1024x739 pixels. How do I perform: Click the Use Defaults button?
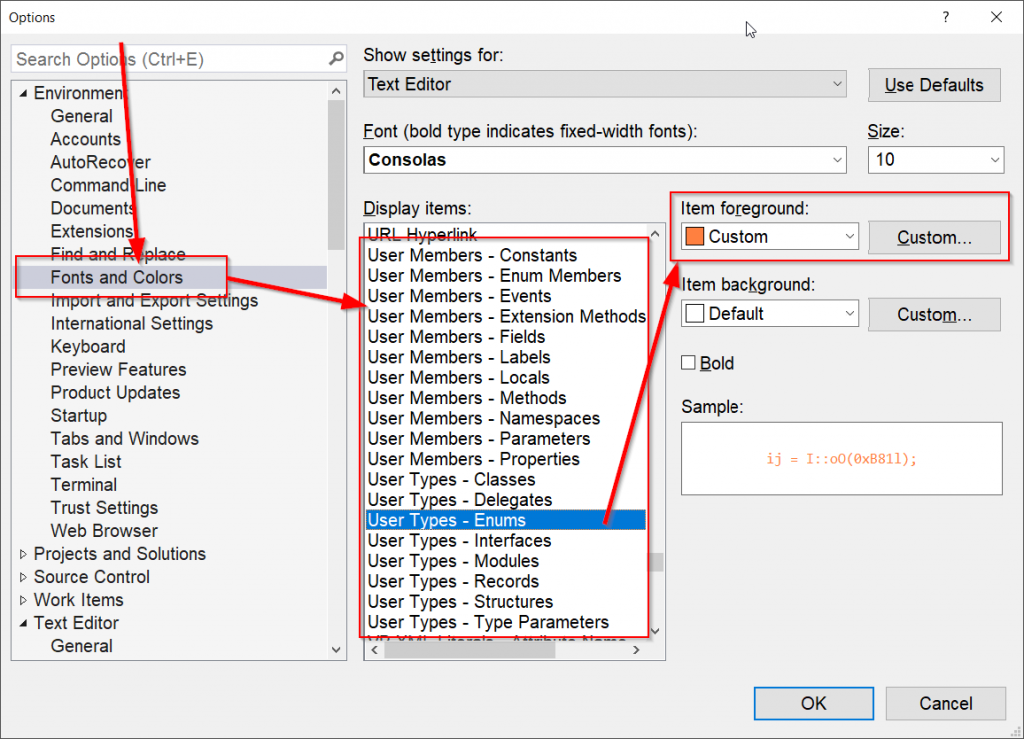pyautogui.click(x=934, y=85)
